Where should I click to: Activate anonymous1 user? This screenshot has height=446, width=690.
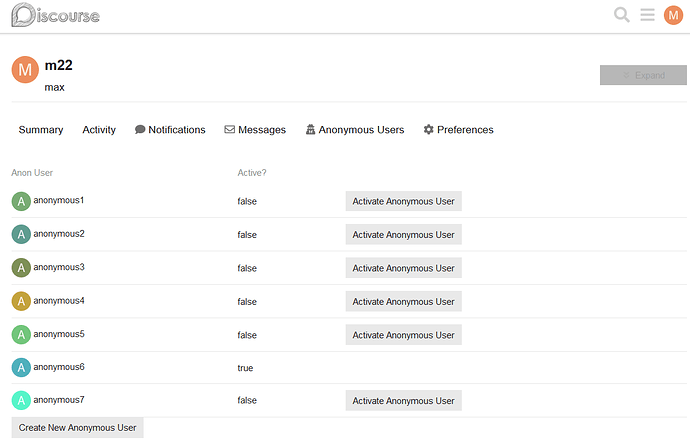tap(404, 201)
